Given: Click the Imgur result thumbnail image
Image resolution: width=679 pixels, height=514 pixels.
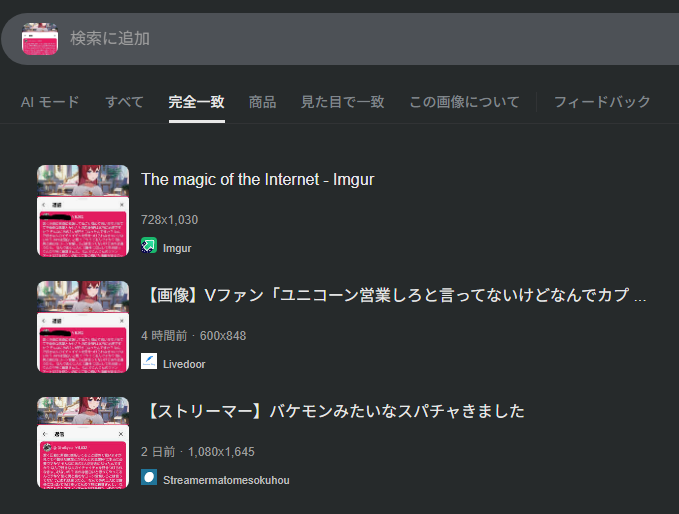Looking at the screenshot, I should tap(83, 211).
